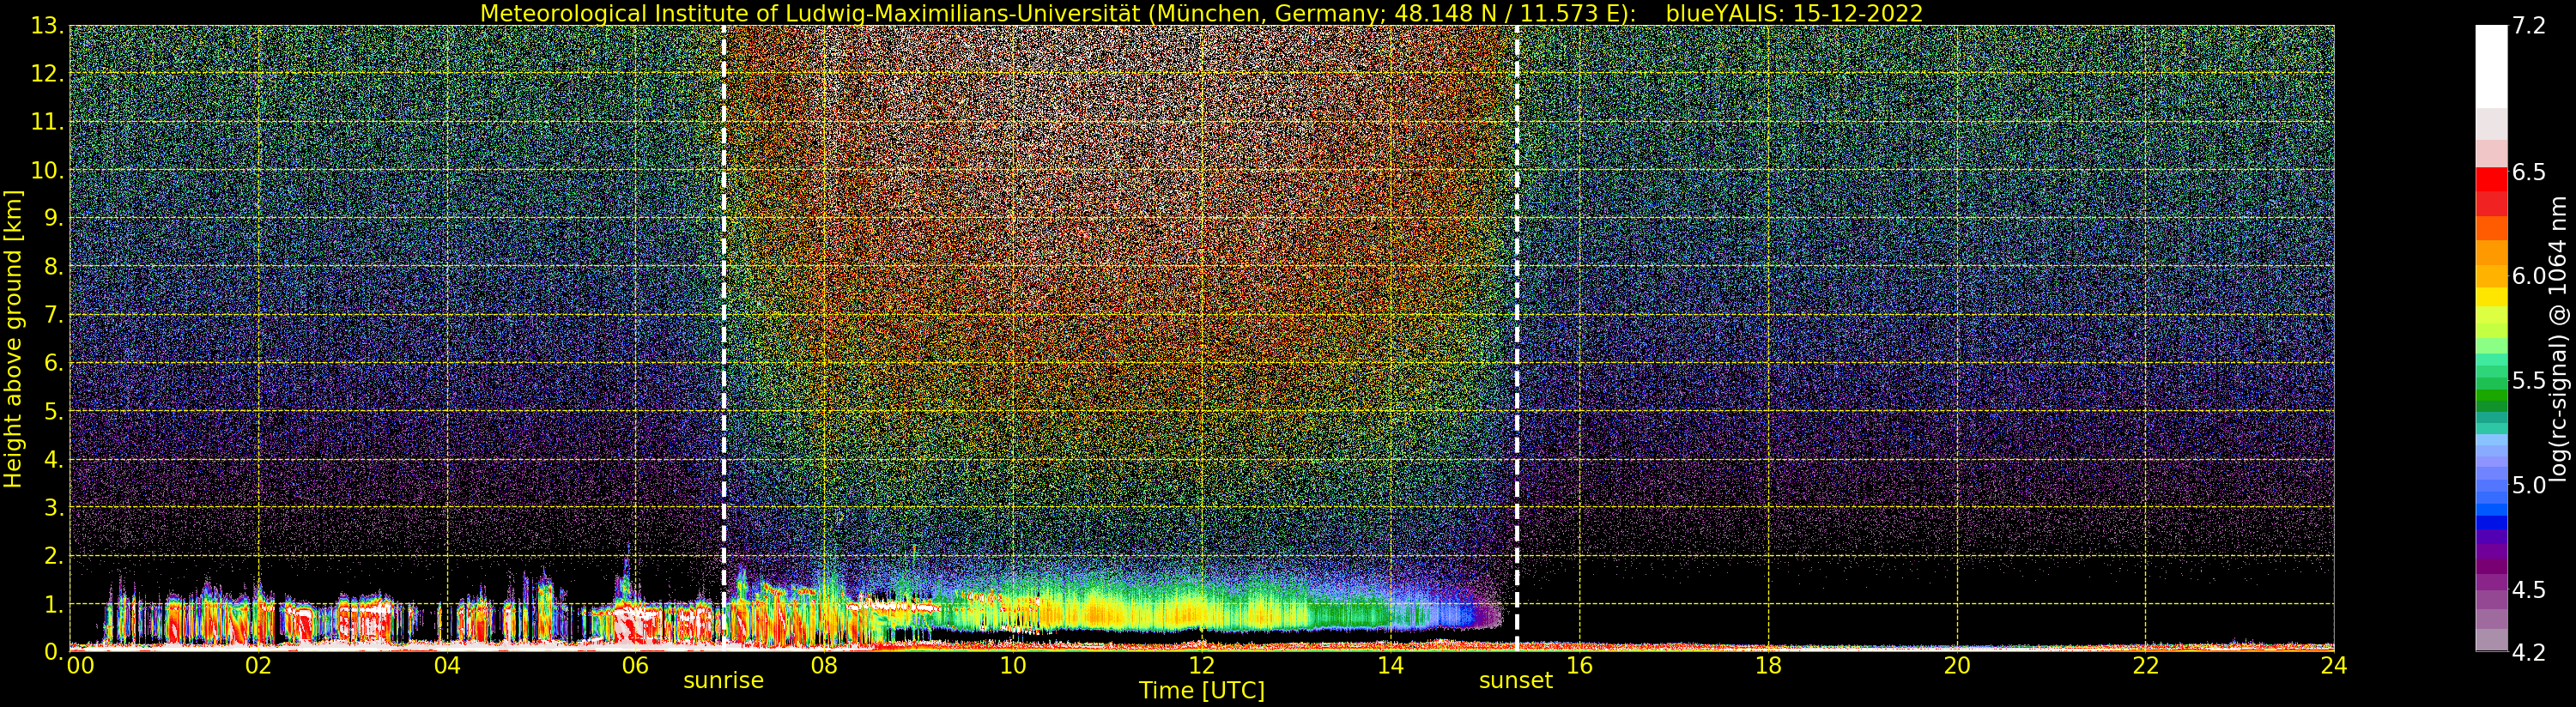Screen dimensions: 2576x707
Task: Click the colorbar value 6.0
Action: coord(2528,276)
